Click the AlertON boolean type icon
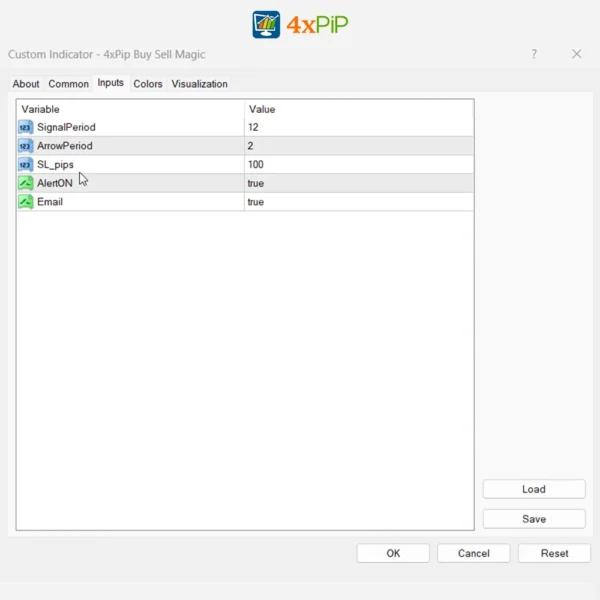 pyautogui.click(x=26, y=183)
